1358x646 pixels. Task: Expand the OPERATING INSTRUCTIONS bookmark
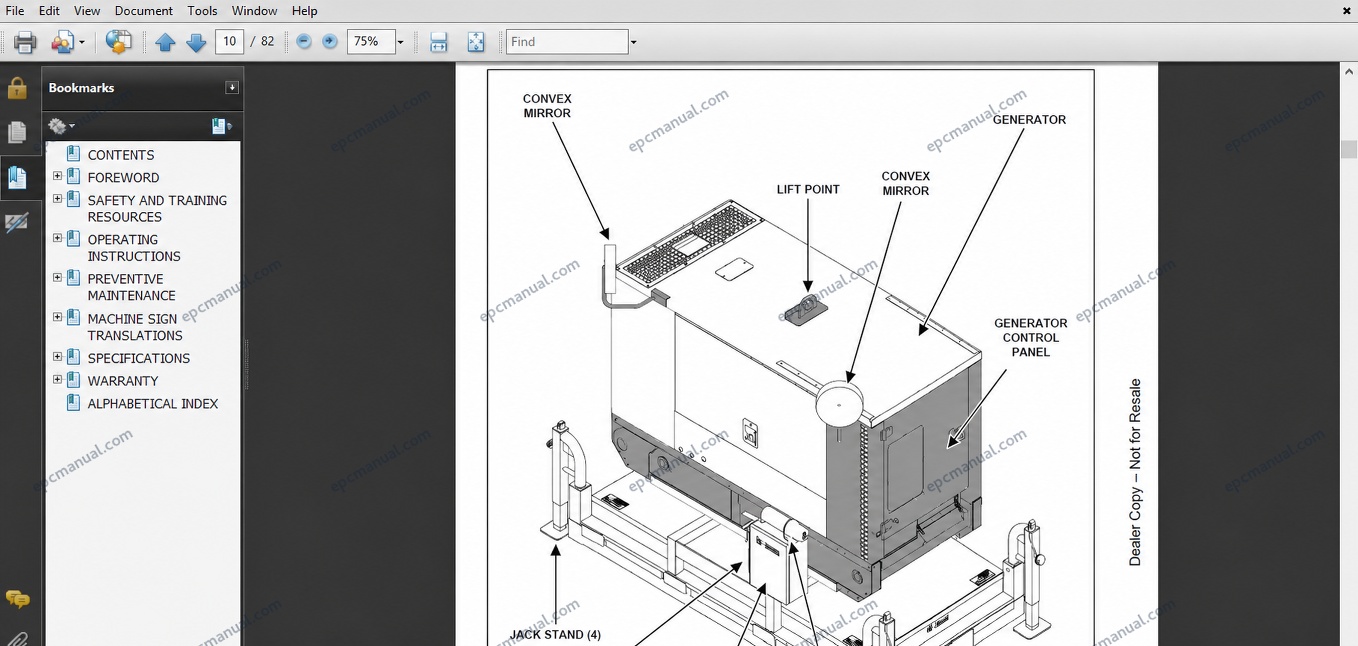57,238
